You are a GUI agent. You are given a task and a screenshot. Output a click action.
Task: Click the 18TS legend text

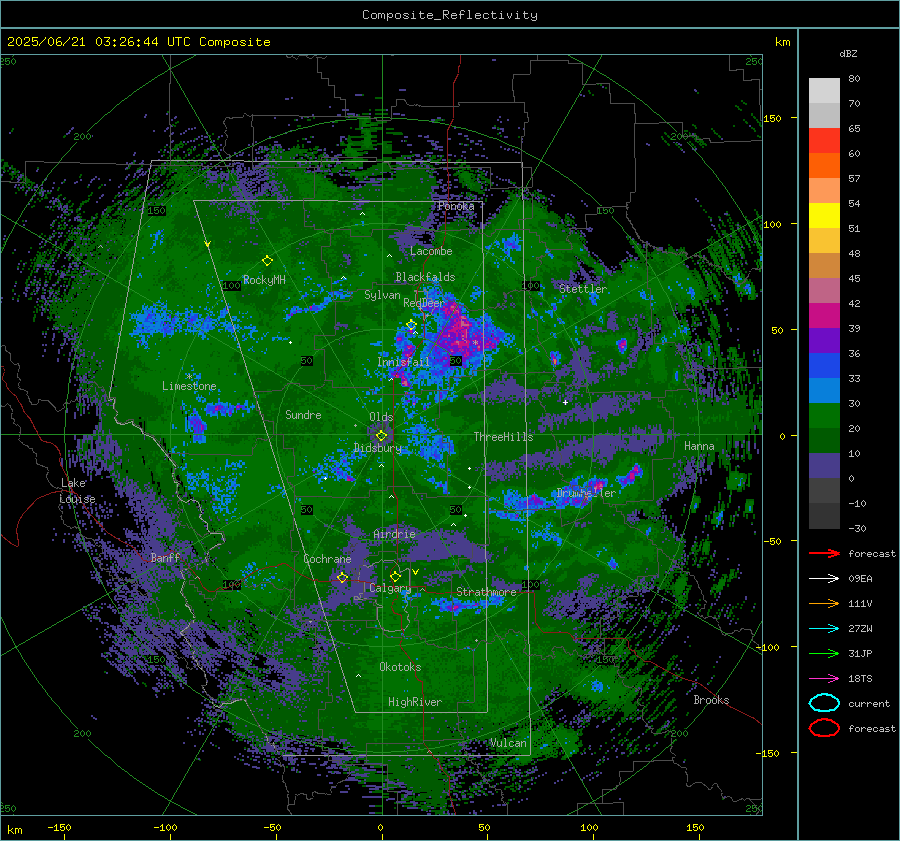click(x=860, y=679)
